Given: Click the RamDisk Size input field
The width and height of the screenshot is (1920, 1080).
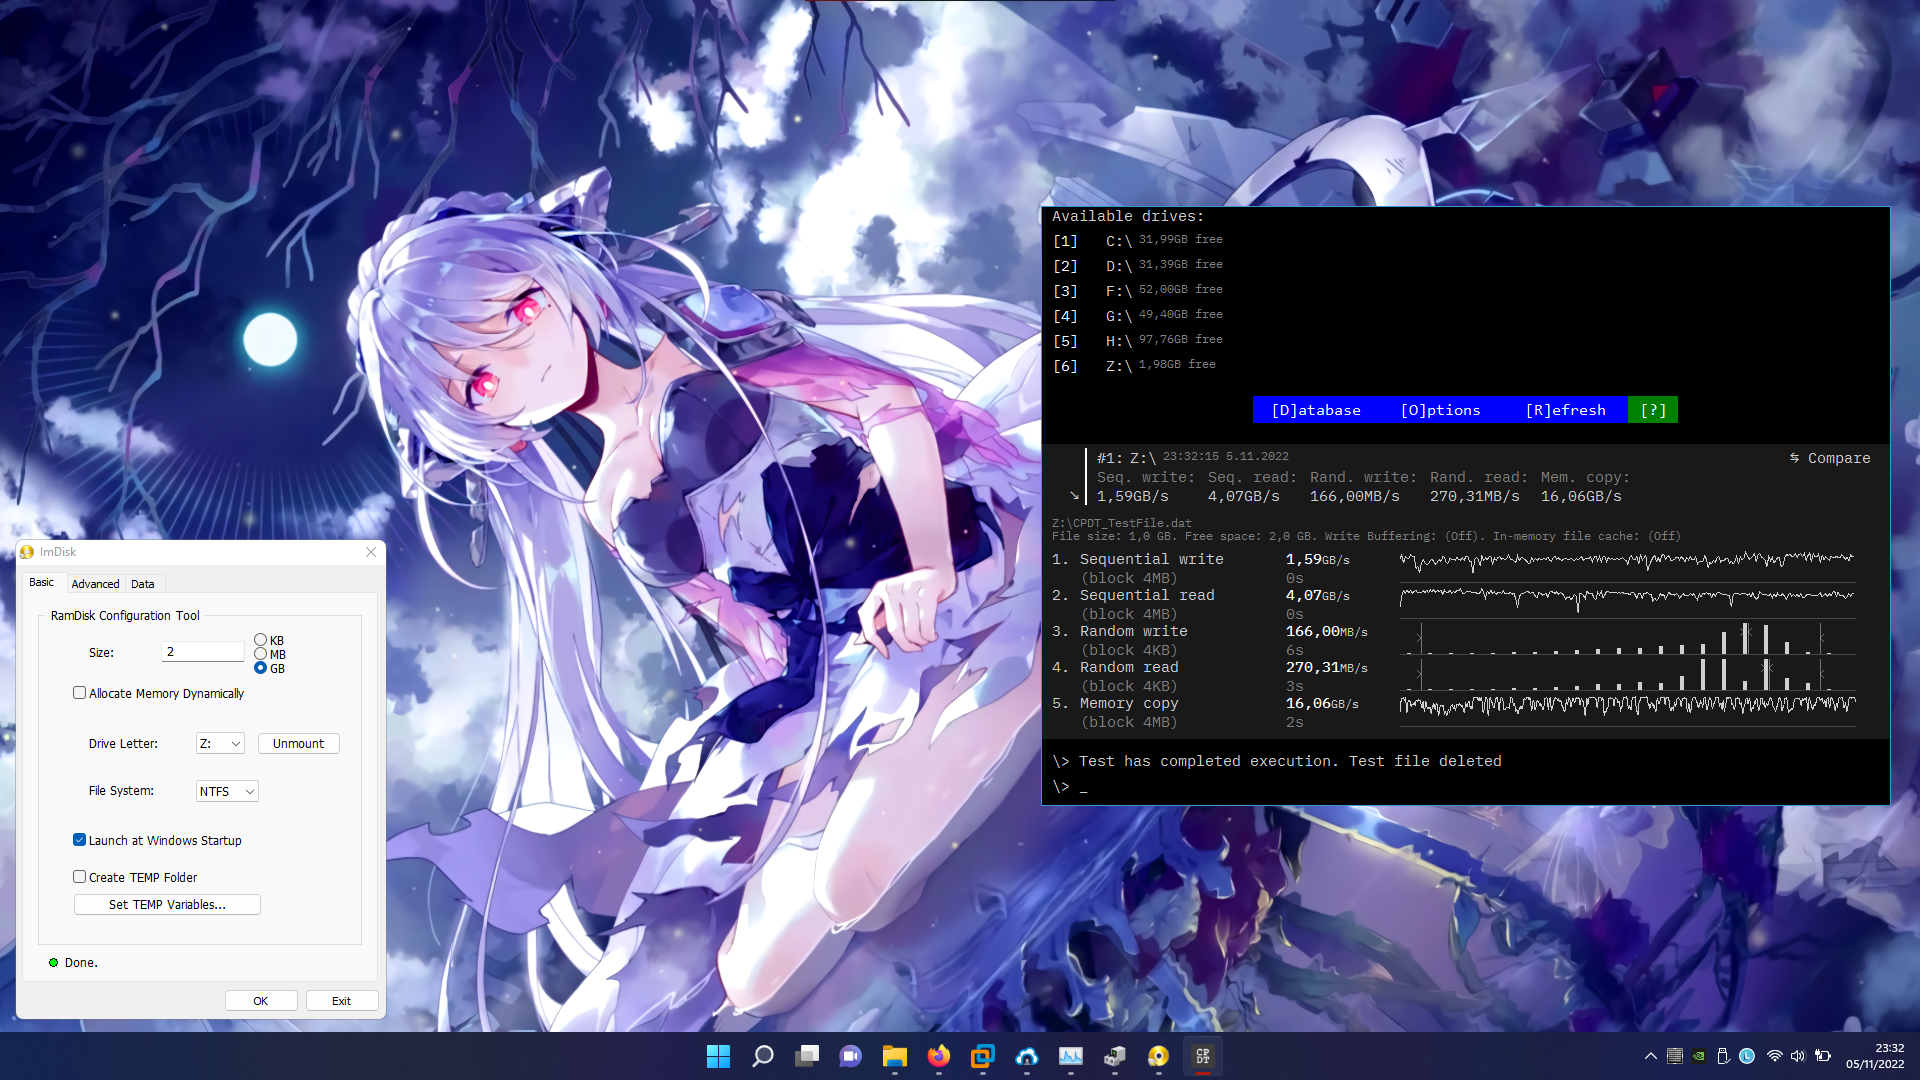Looking at the screenshot, I should pos(203,652).
